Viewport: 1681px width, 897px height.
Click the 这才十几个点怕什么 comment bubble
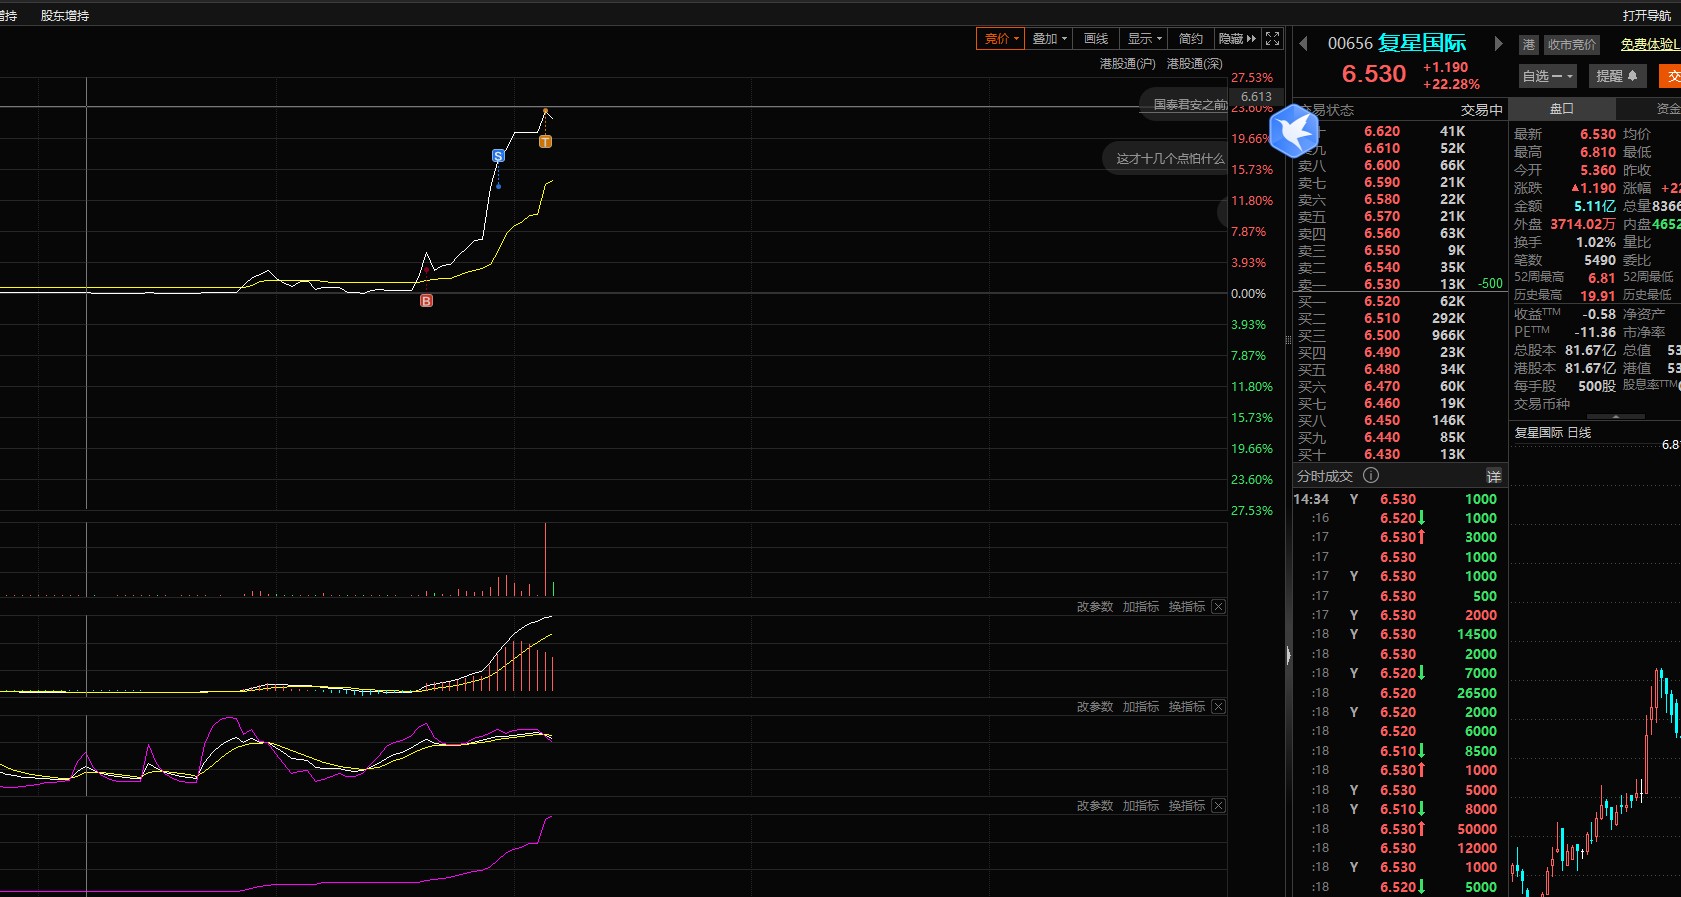1165,158
